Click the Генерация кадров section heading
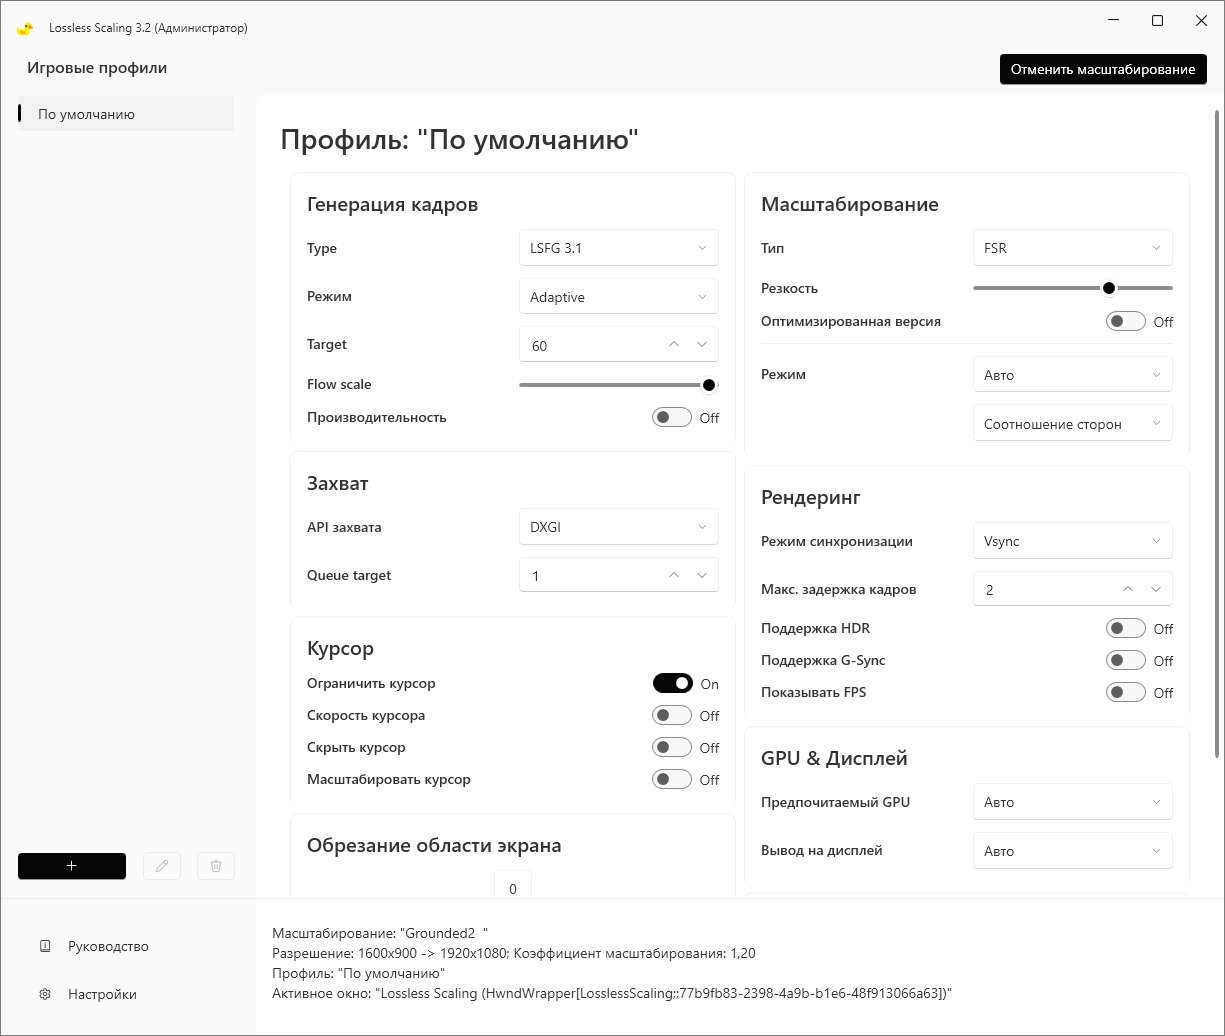 click(x=392, y=204)
